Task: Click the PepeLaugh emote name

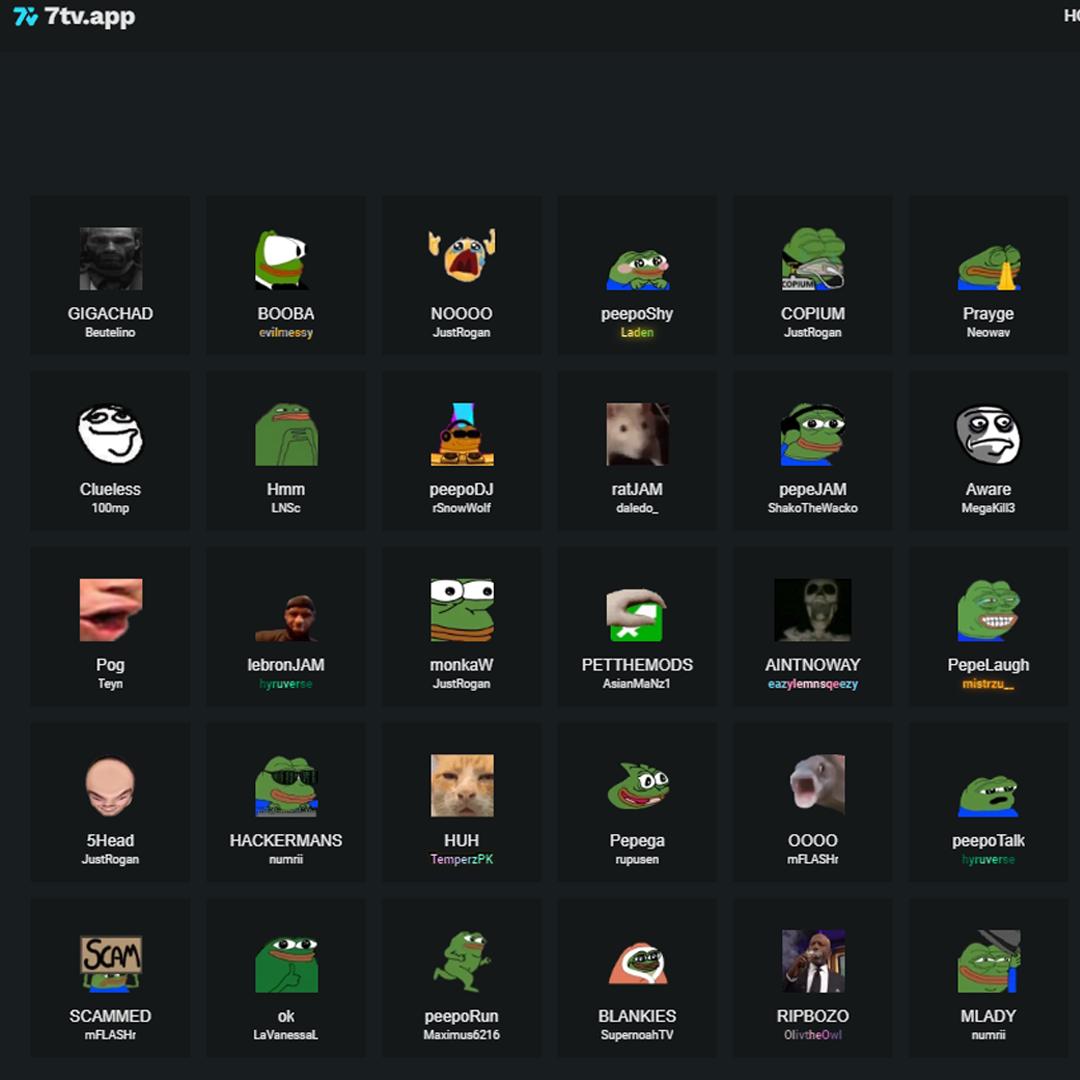Action: click(x=988, y=665)
